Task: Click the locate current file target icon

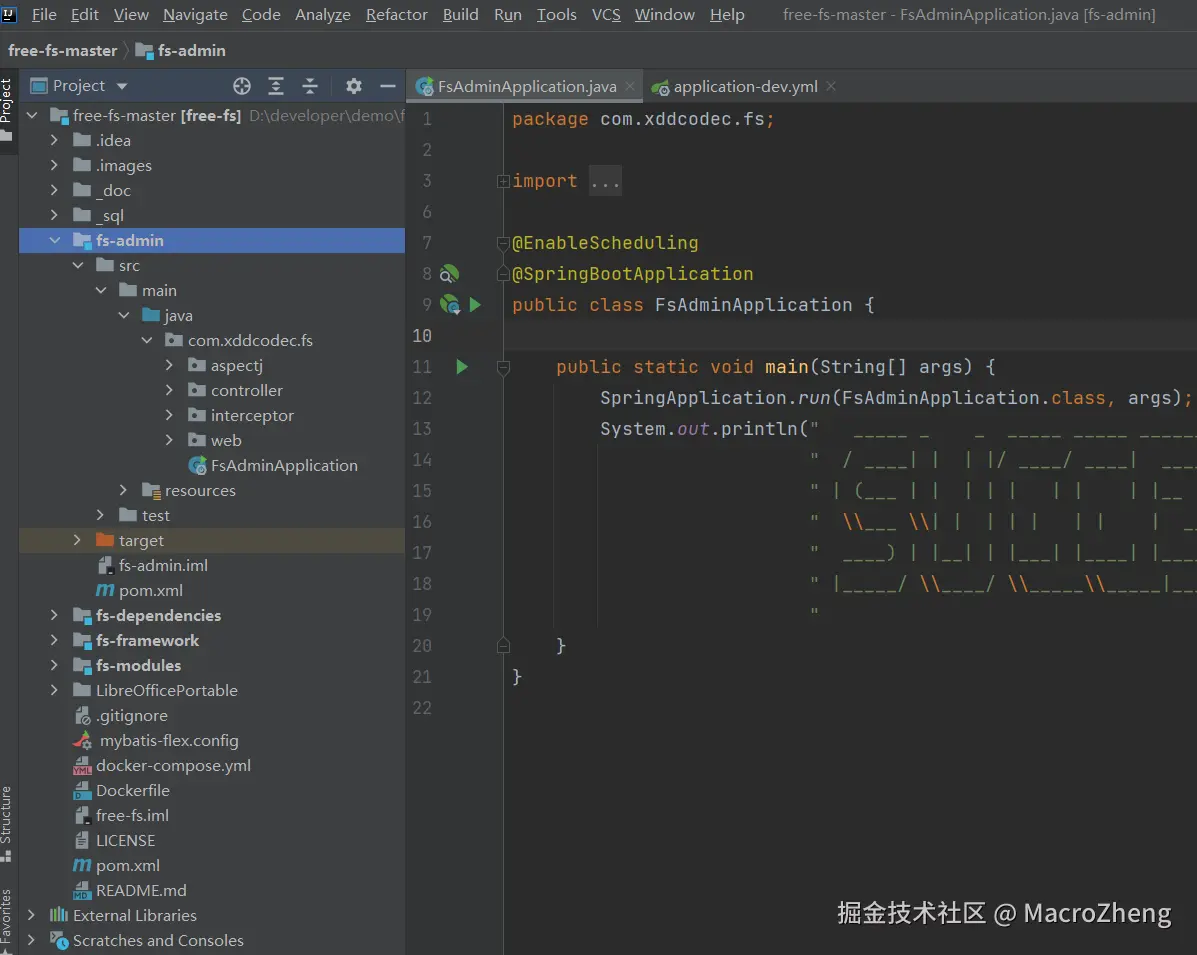Action: tap(242, 86)
